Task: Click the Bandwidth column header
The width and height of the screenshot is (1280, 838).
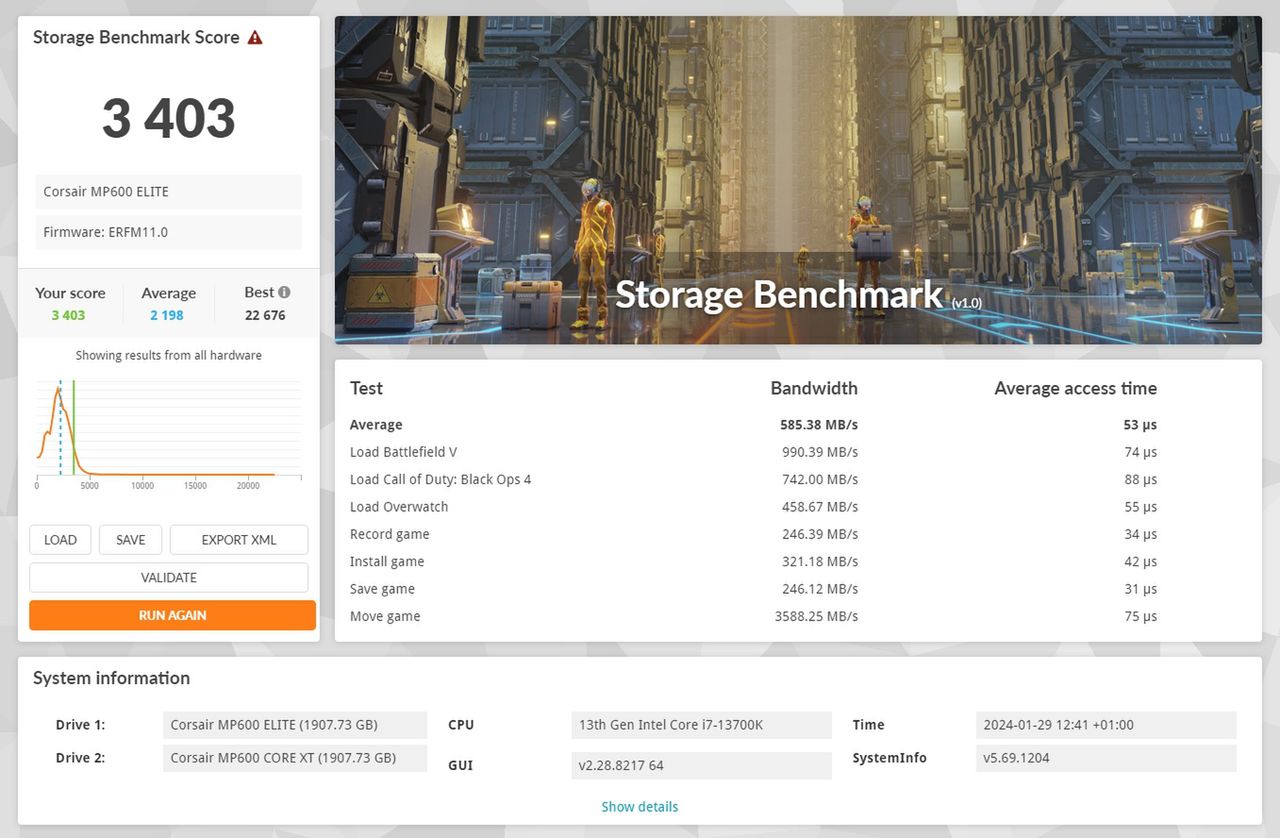Action: tap(814, 388)
